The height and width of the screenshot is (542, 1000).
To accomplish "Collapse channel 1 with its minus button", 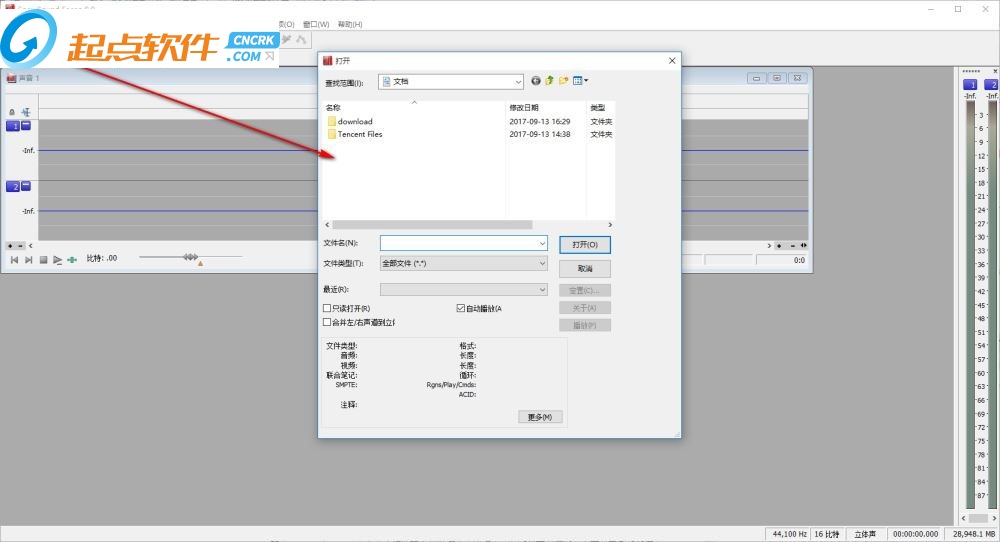I will point(26,126).
